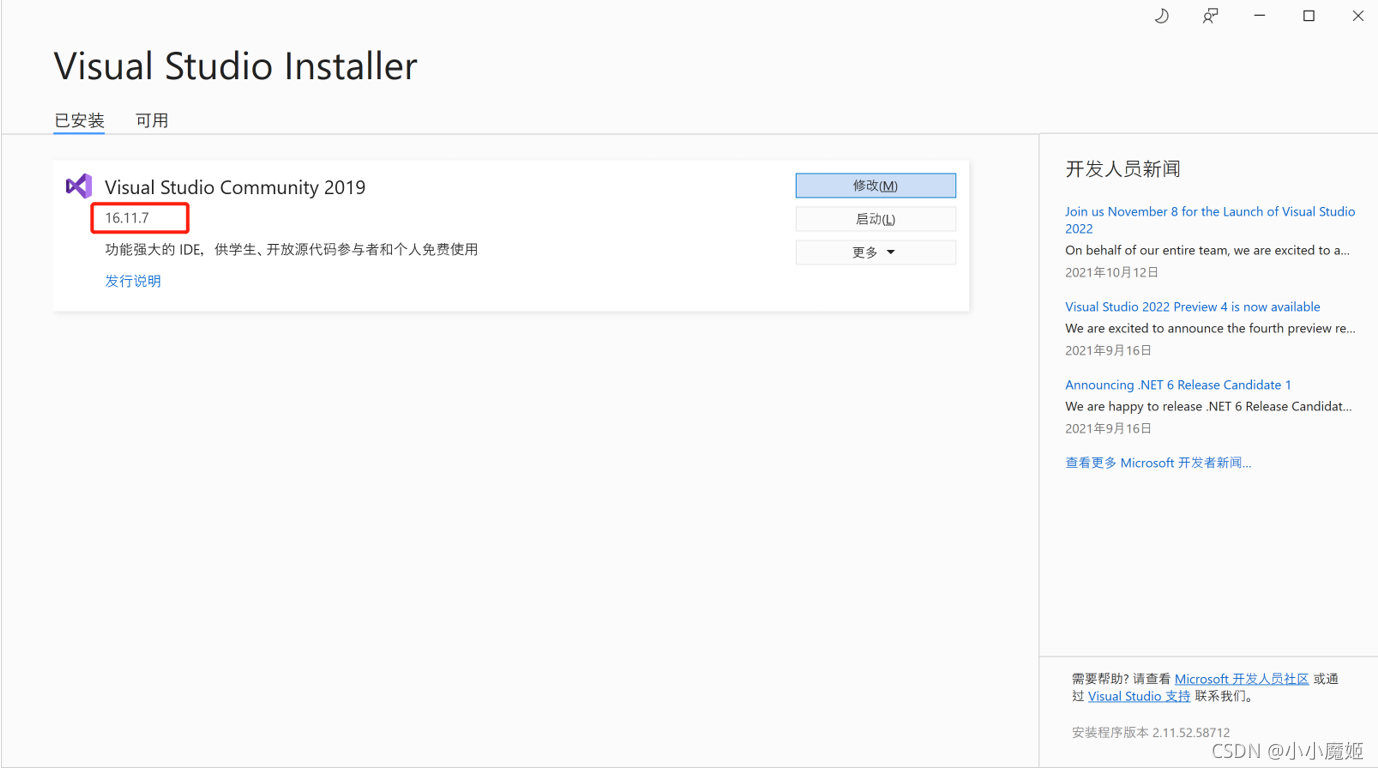This screenshot has width=1378, height=769.
Task: Open the Visual Studio 支持 link
Action: [1139, 696]
